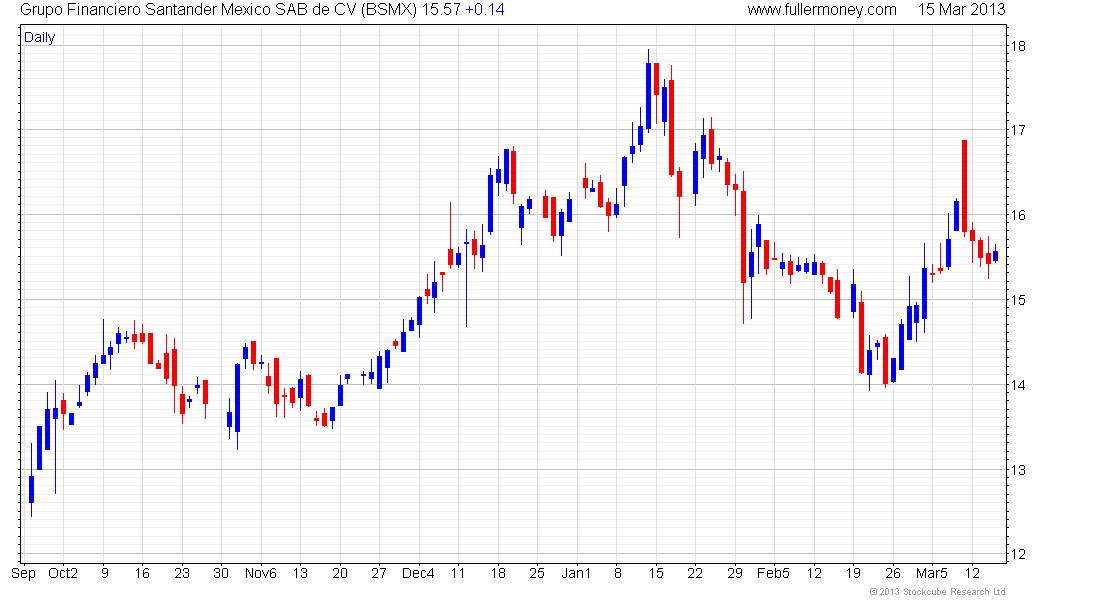Click the '15.57' last price value
Viewport: 1100px width, 600px height.
(x=441, y=10)
